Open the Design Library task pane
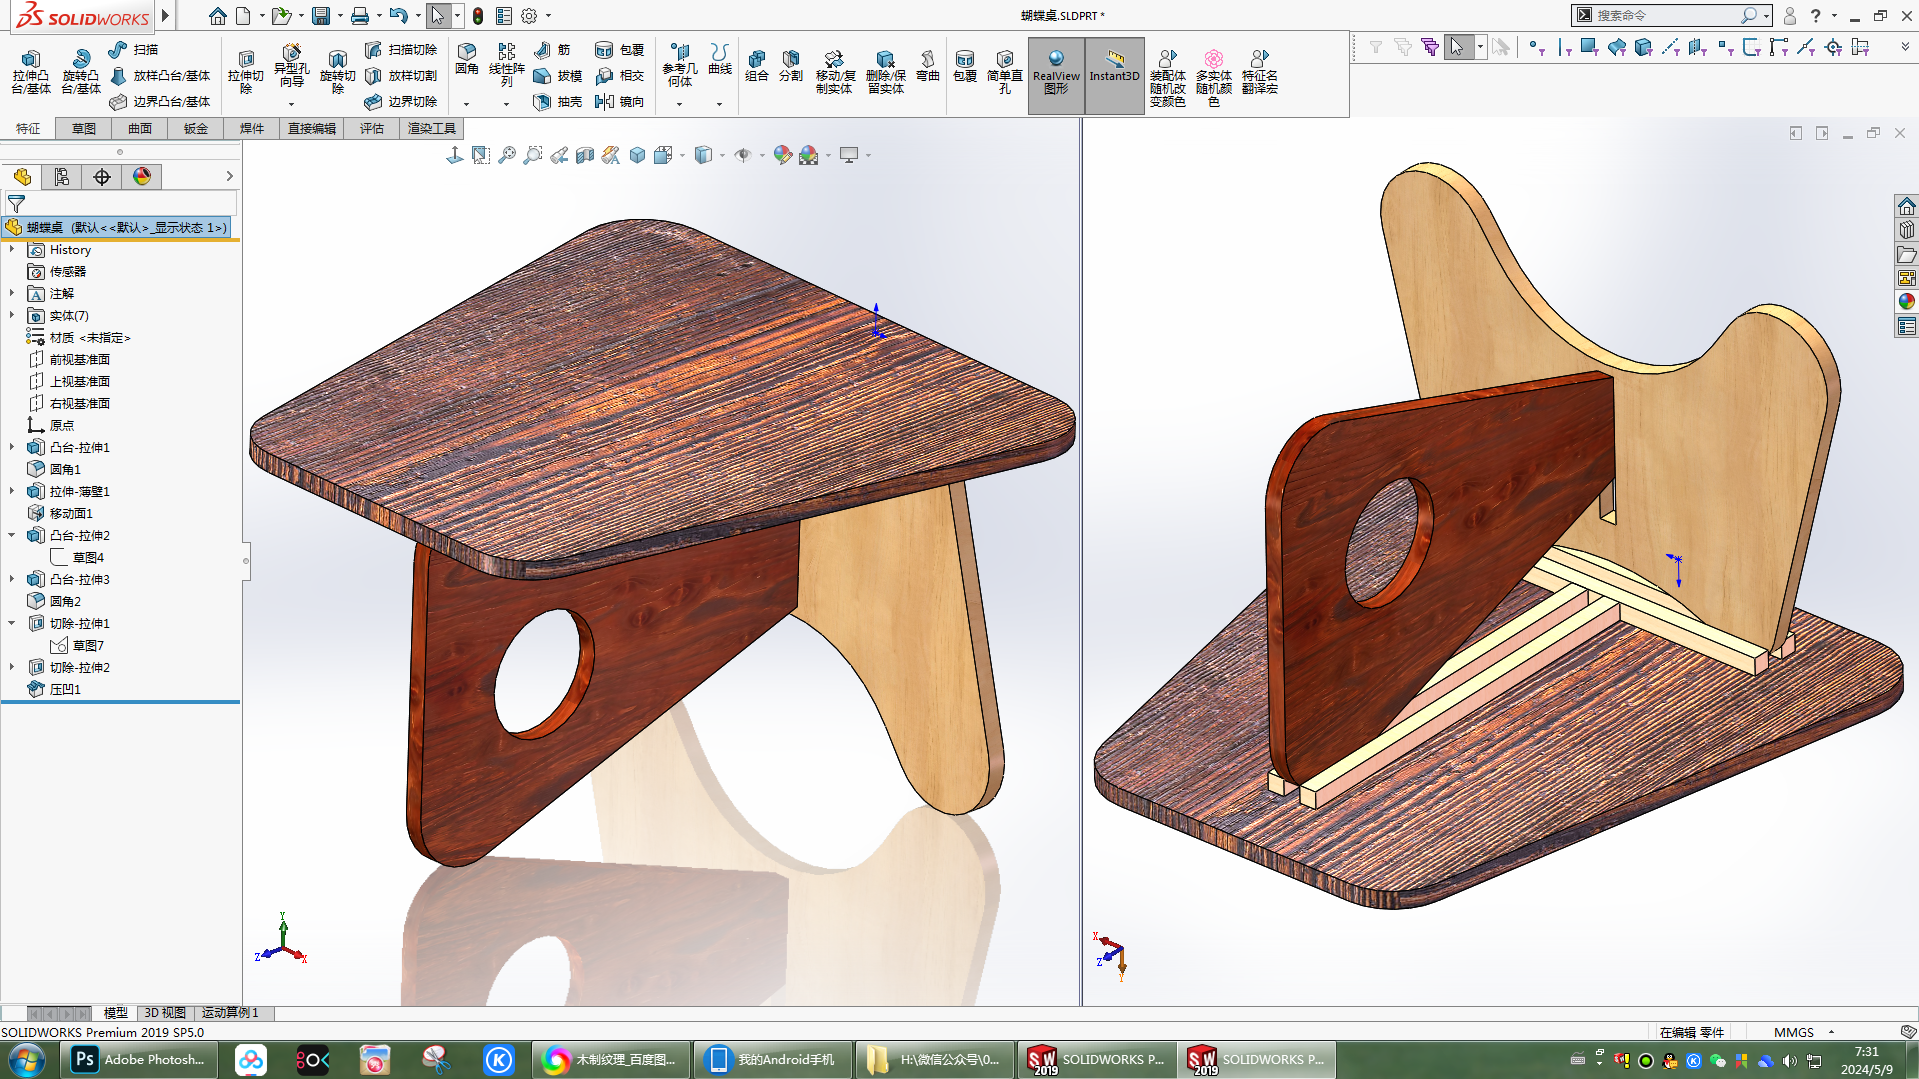This screenshot has height=1079, width=1919. [x=1907, y=230]
